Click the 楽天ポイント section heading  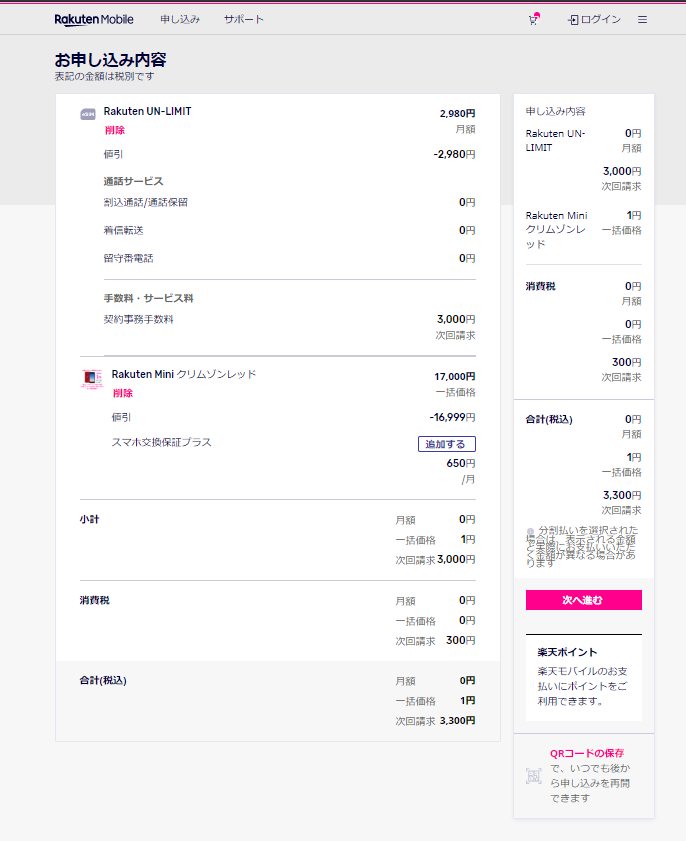(x=567, y=652)
